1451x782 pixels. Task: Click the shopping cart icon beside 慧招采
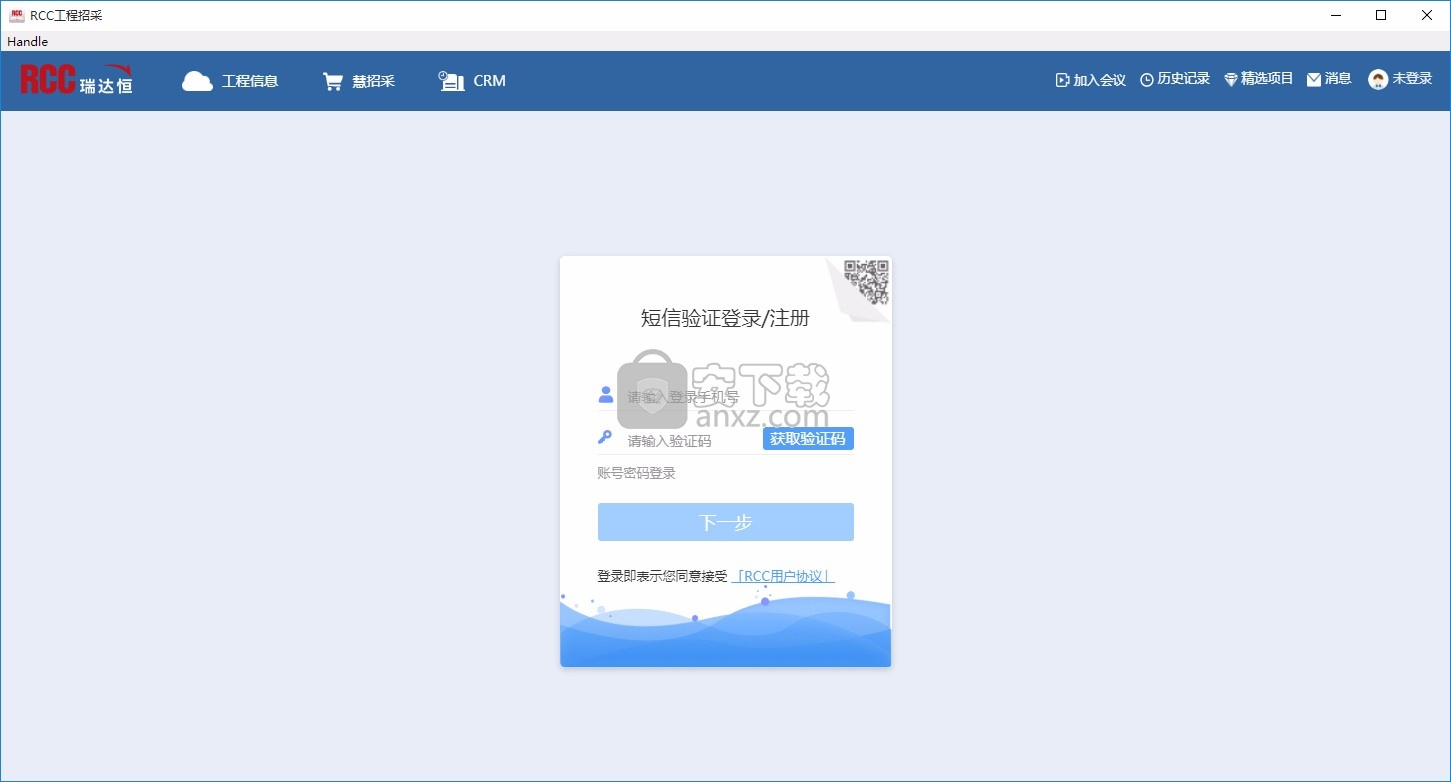332,81
